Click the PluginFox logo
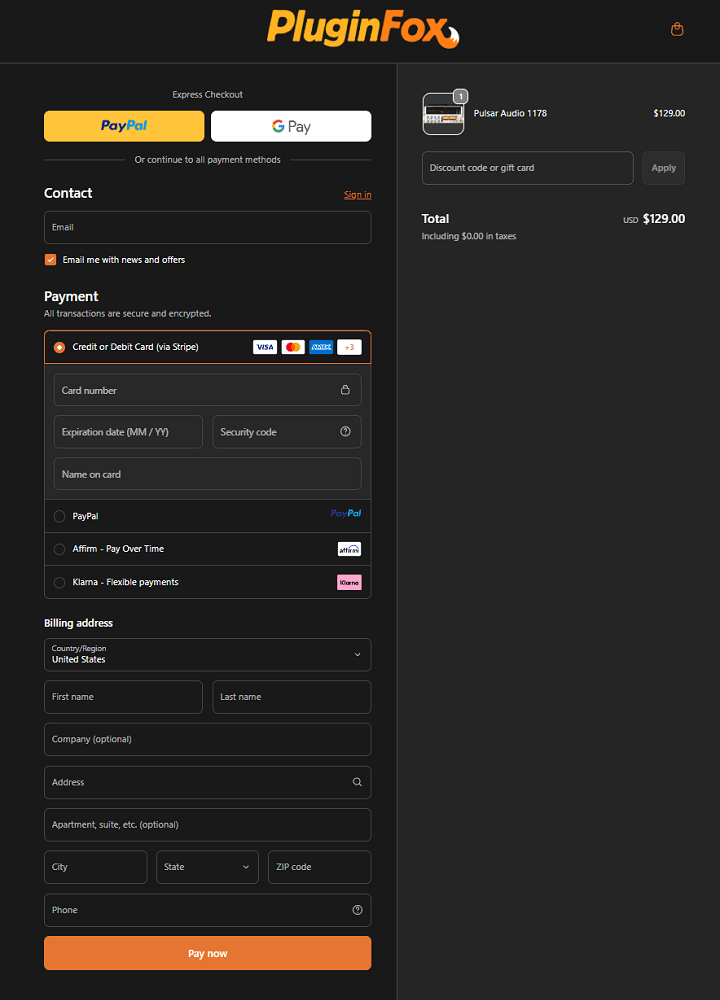 point(362,28)
